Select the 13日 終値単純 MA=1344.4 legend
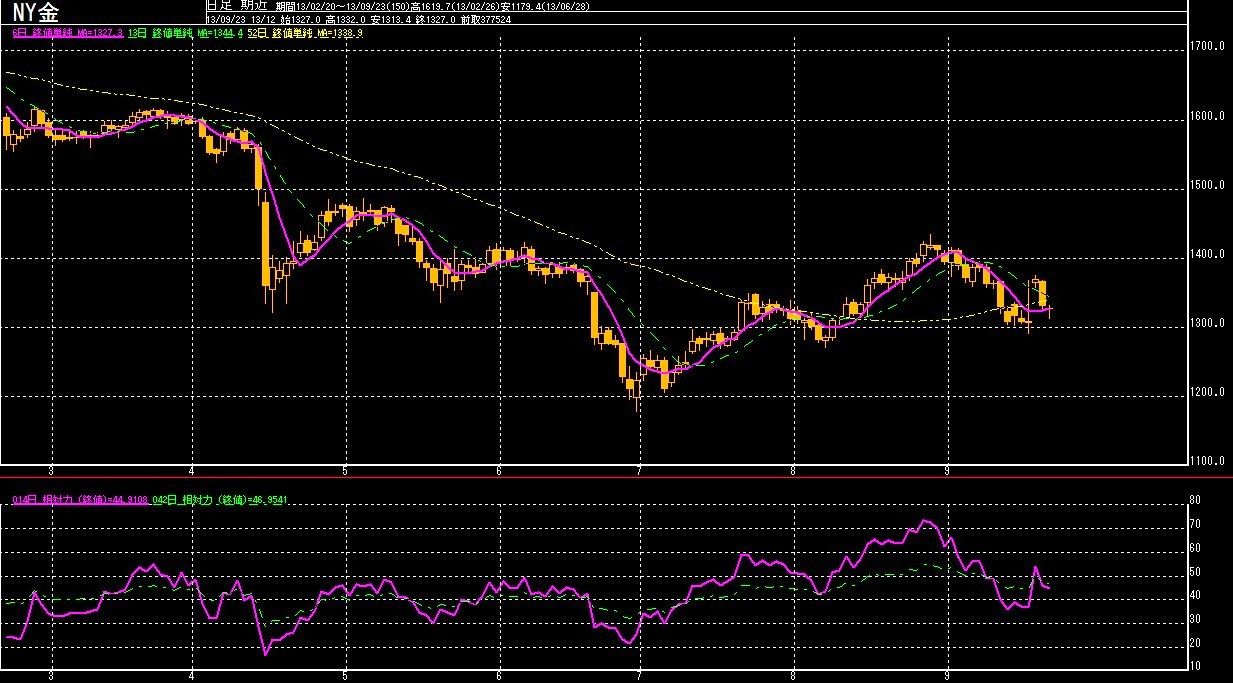This screenshot has width=1233, height=683. coord(187,33)
